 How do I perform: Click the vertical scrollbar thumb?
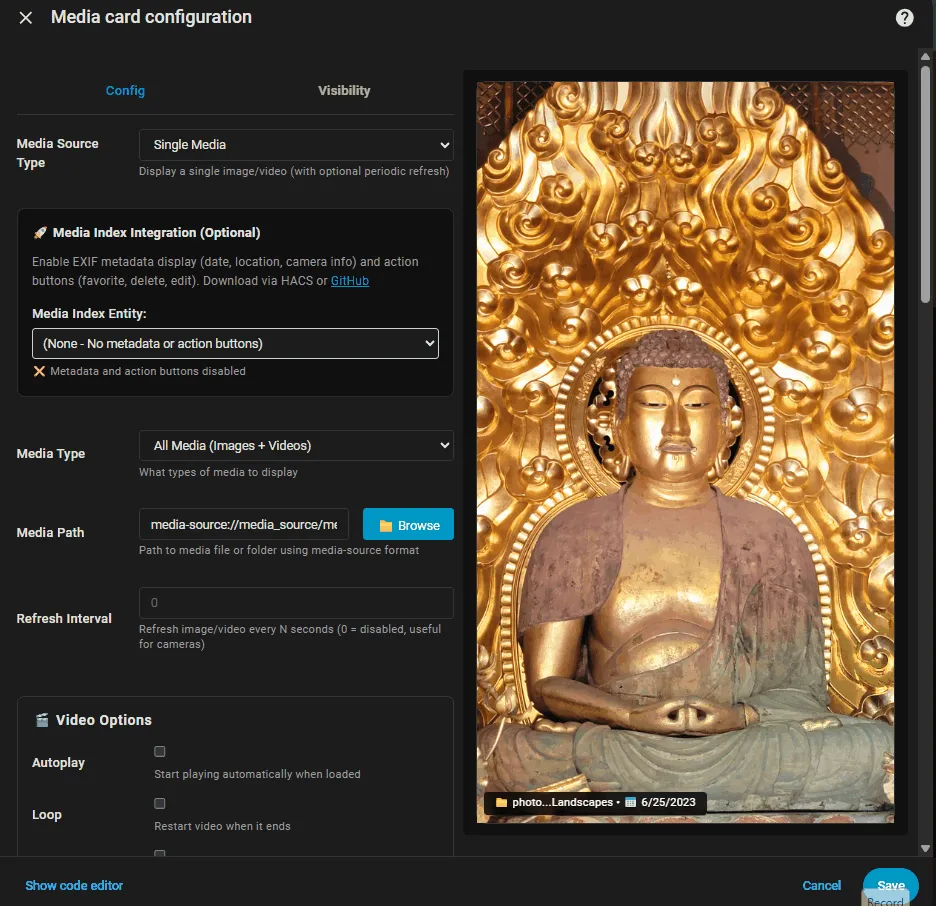tap(925, 184)
